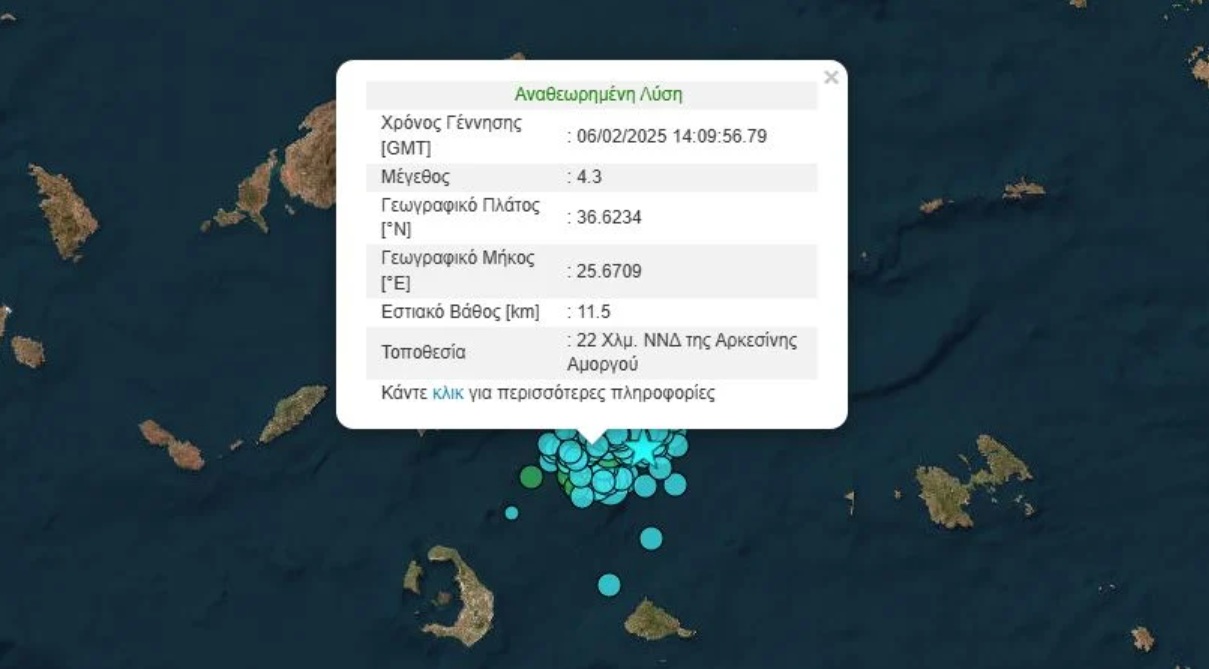This screenshot has width=1209, height=669.
Task: Click the cyan circle nearest Anafi island
Action: (x=609, y=584)
